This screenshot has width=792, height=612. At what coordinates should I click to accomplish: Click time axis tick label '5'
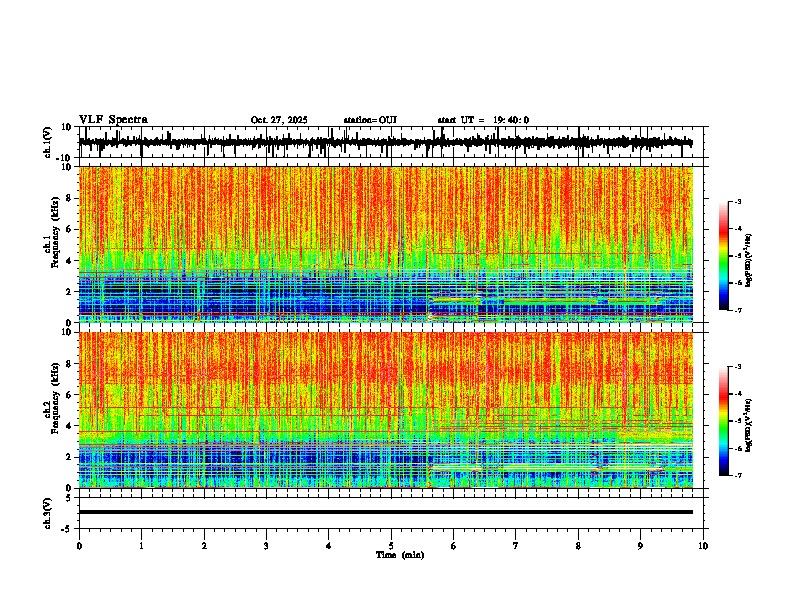pos(391,546)
